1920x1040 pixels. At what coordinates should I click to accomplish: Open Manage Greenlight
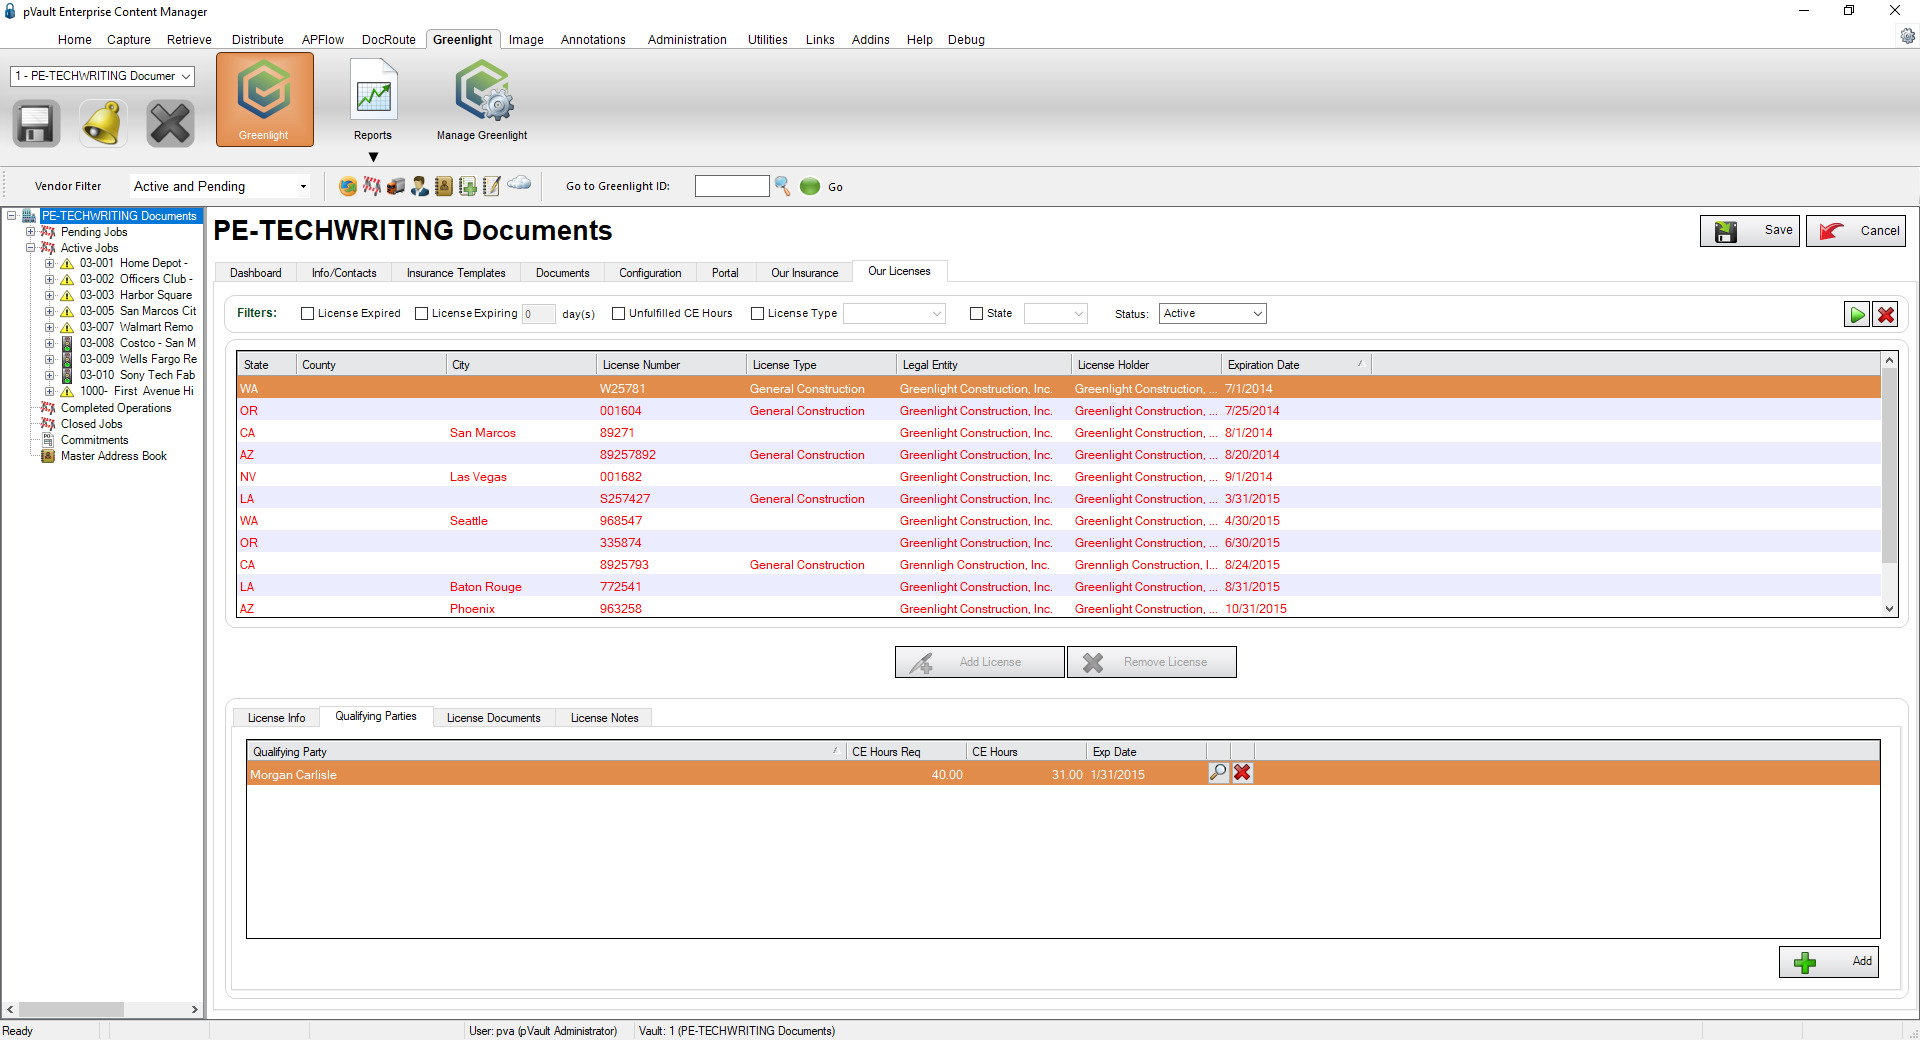tap(482, 100)
